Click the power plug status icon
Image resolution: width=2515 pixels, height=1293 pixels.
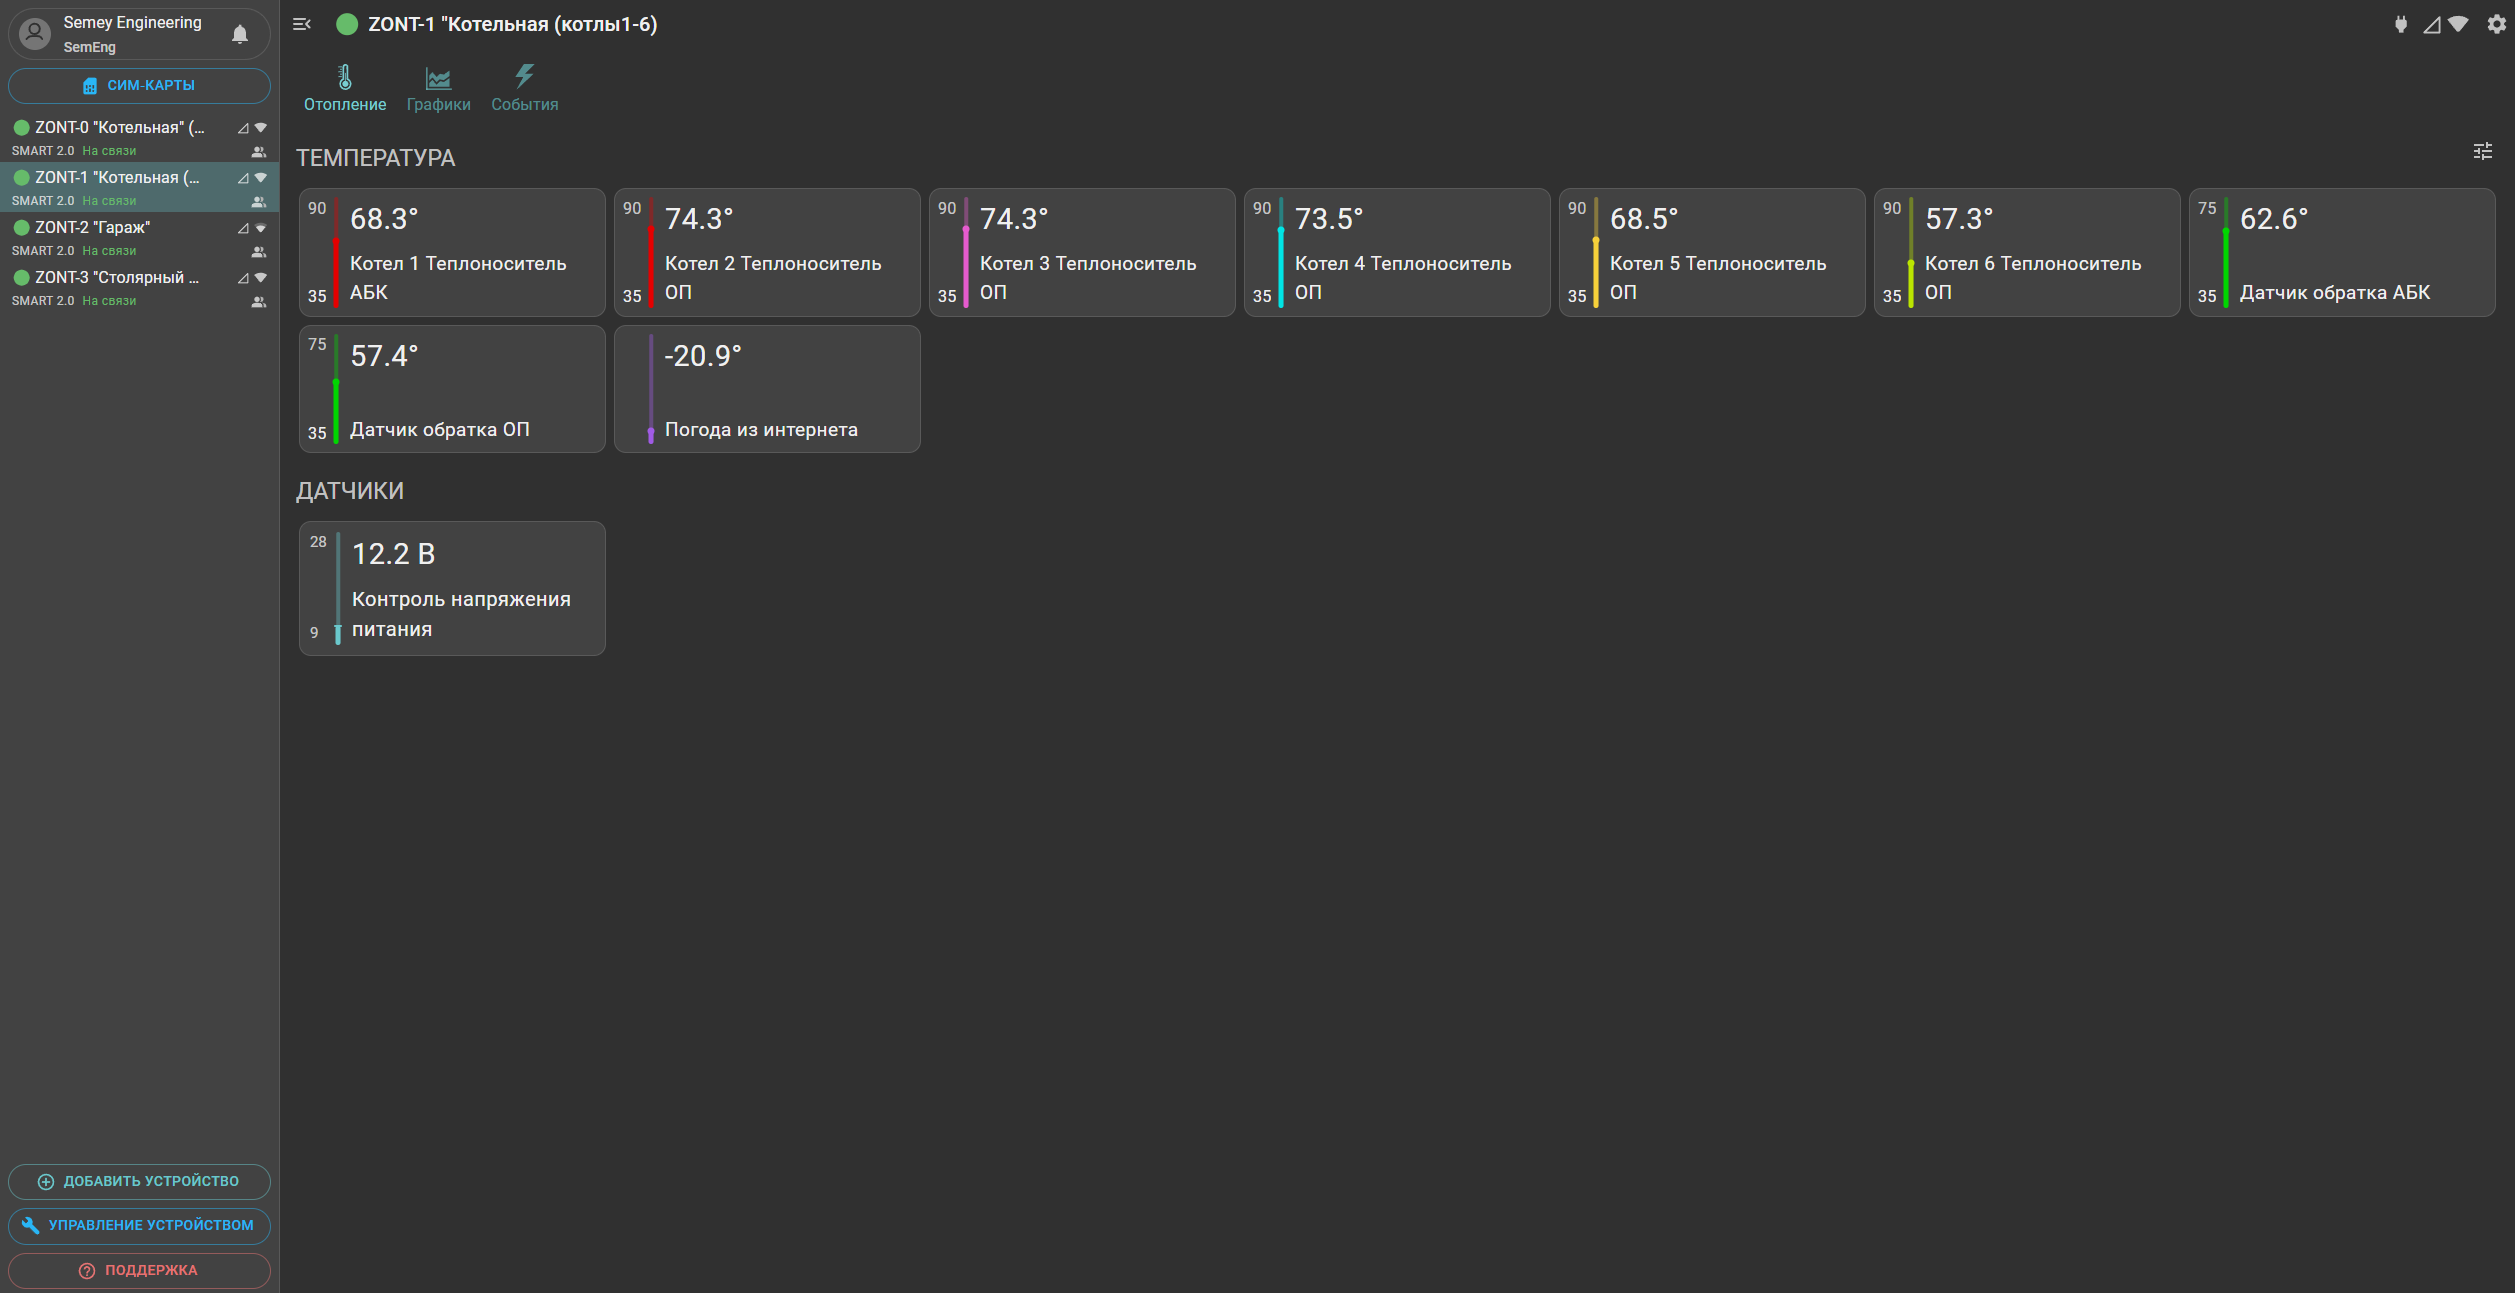tap(2400, 24)
